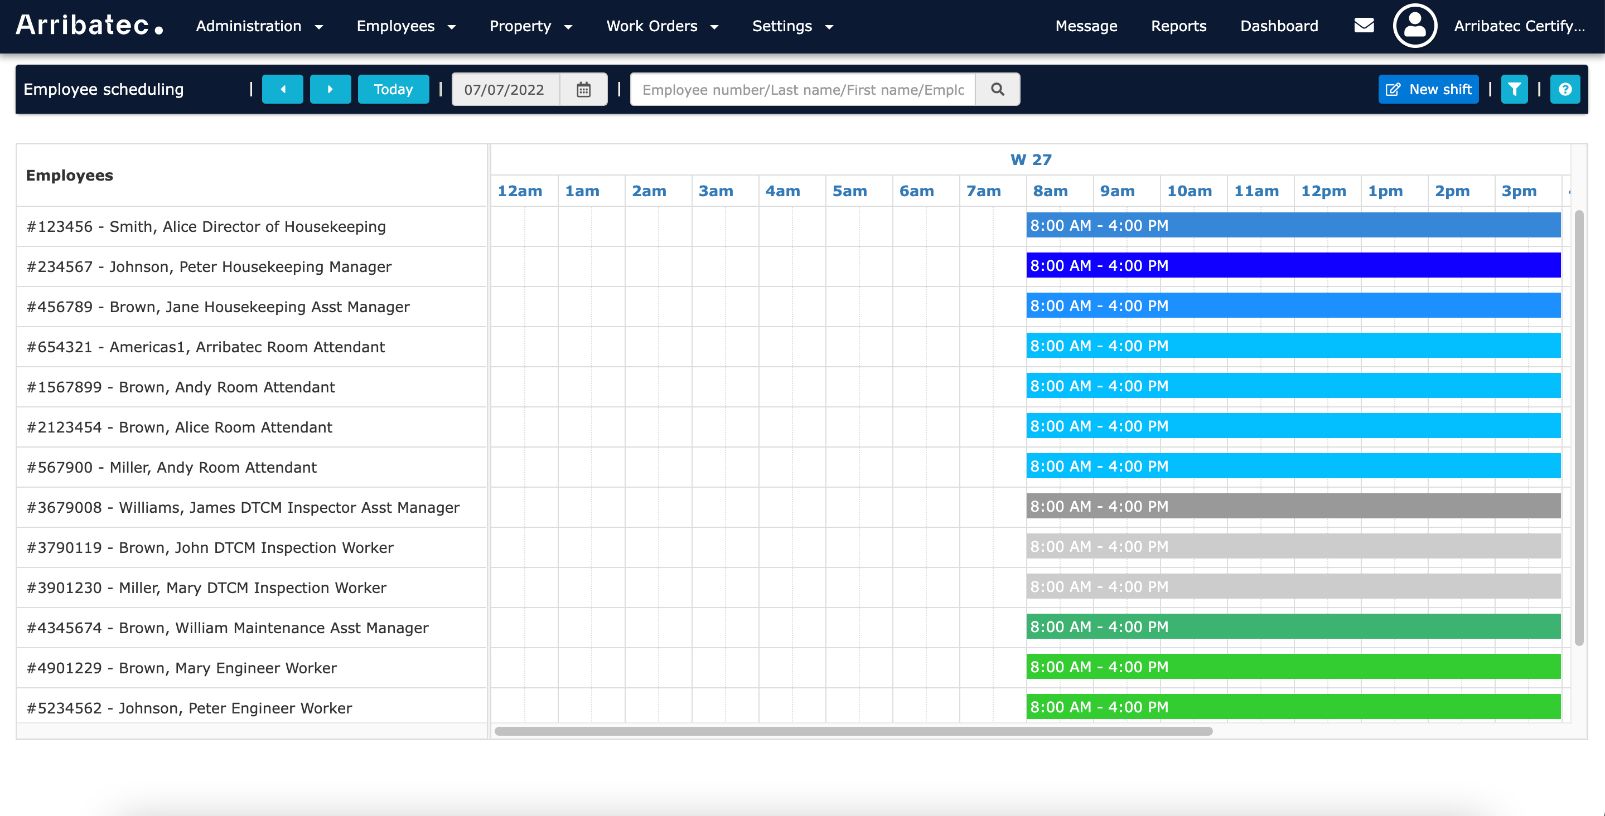Open the calendar date picker icon

click(584, 90)
